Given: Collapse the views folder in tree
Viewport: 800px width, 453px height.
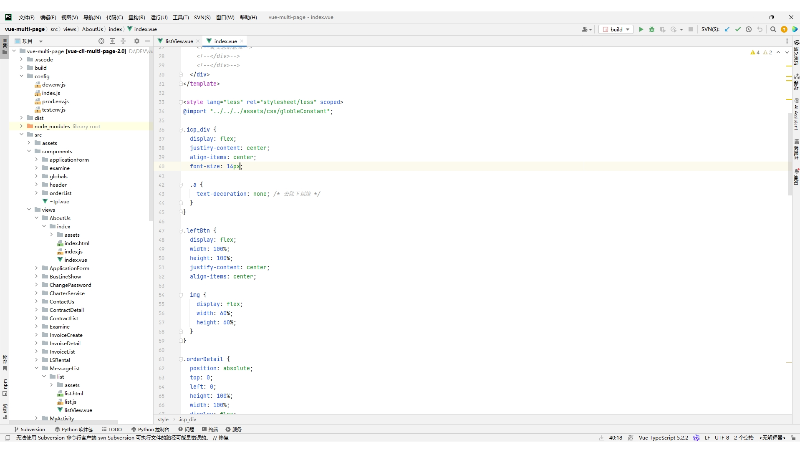Looking at the screenshot, I should [x=29, y=209].
